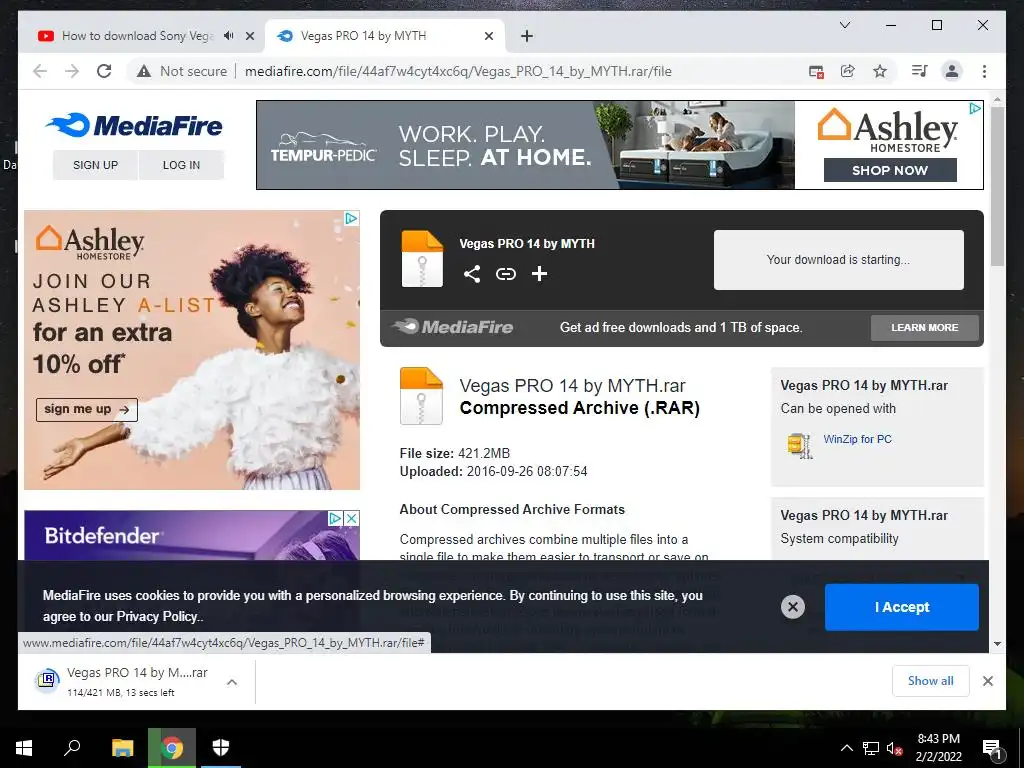Click the plus icon to save file
The image size is (1024, 768).
point(539,274)
